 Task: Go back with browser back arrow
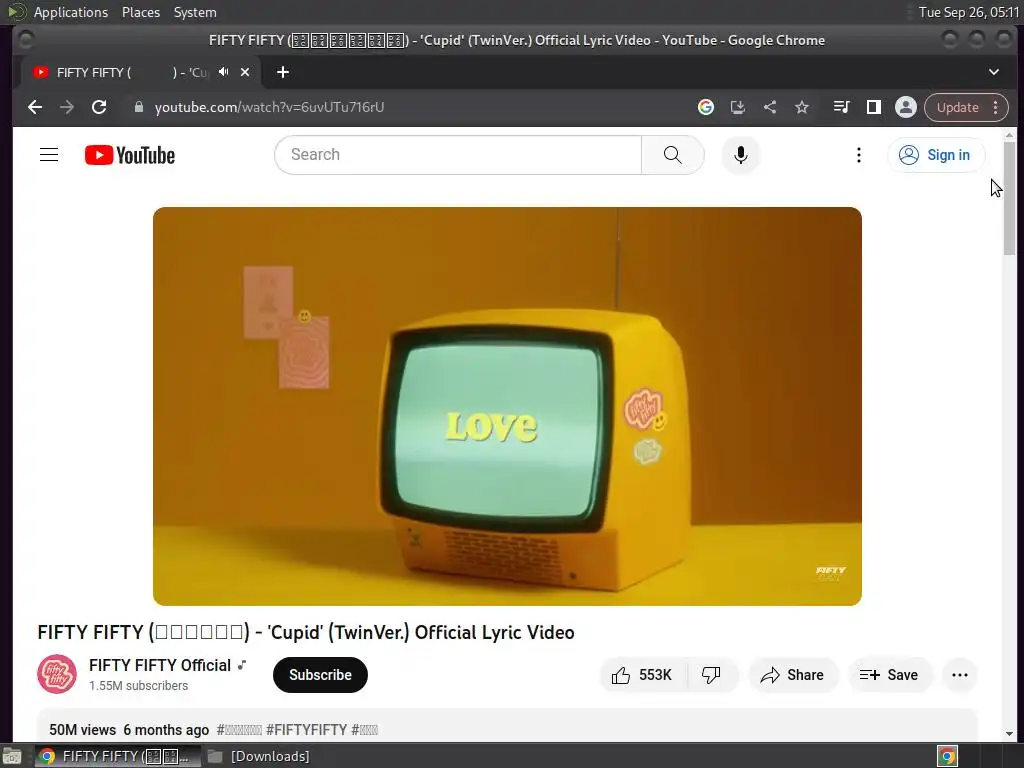pos(35,107)
